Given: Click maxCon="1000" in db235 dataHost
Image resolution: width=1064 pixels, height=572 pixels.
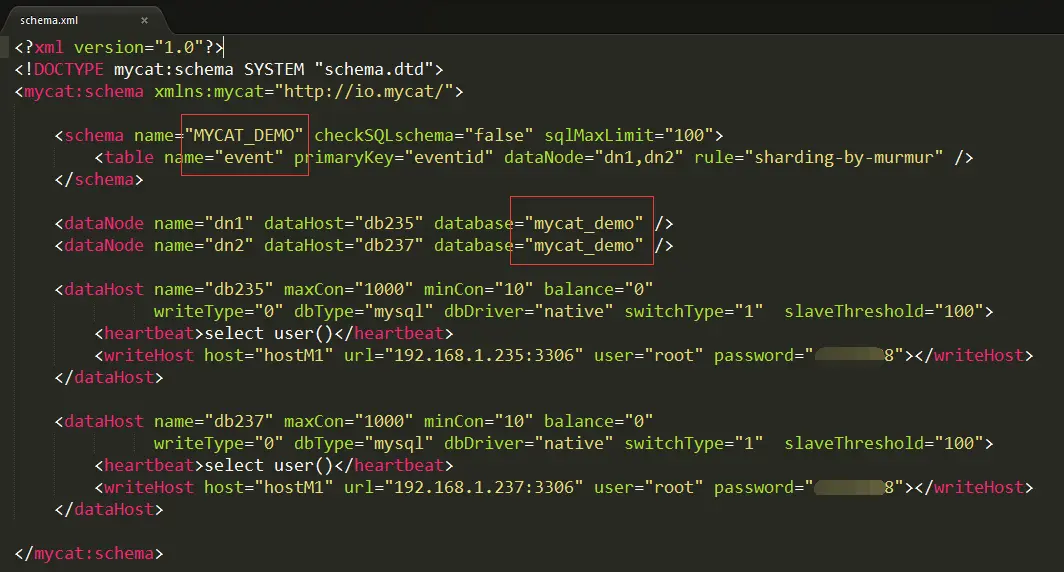Looking at the screenshot, I should [349, 289].
